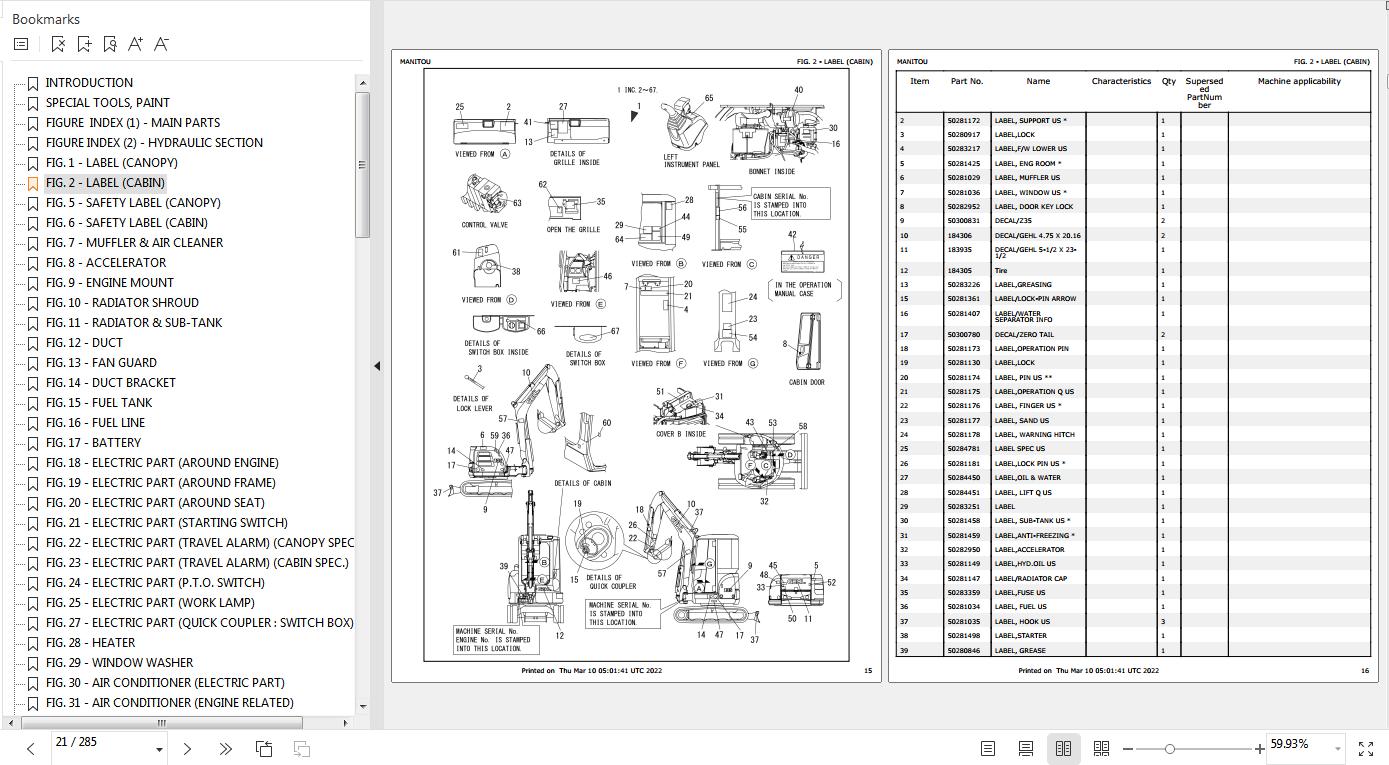Viewport: 1389px width, 765px height.
Task: Open the bookmark options list icon
Action: tap(21, 44)
